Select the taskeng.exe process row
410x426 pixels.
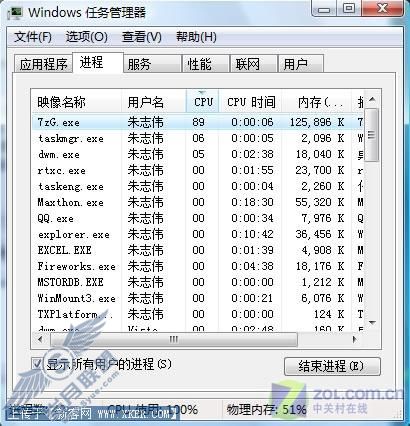click(x=197, y=186)
